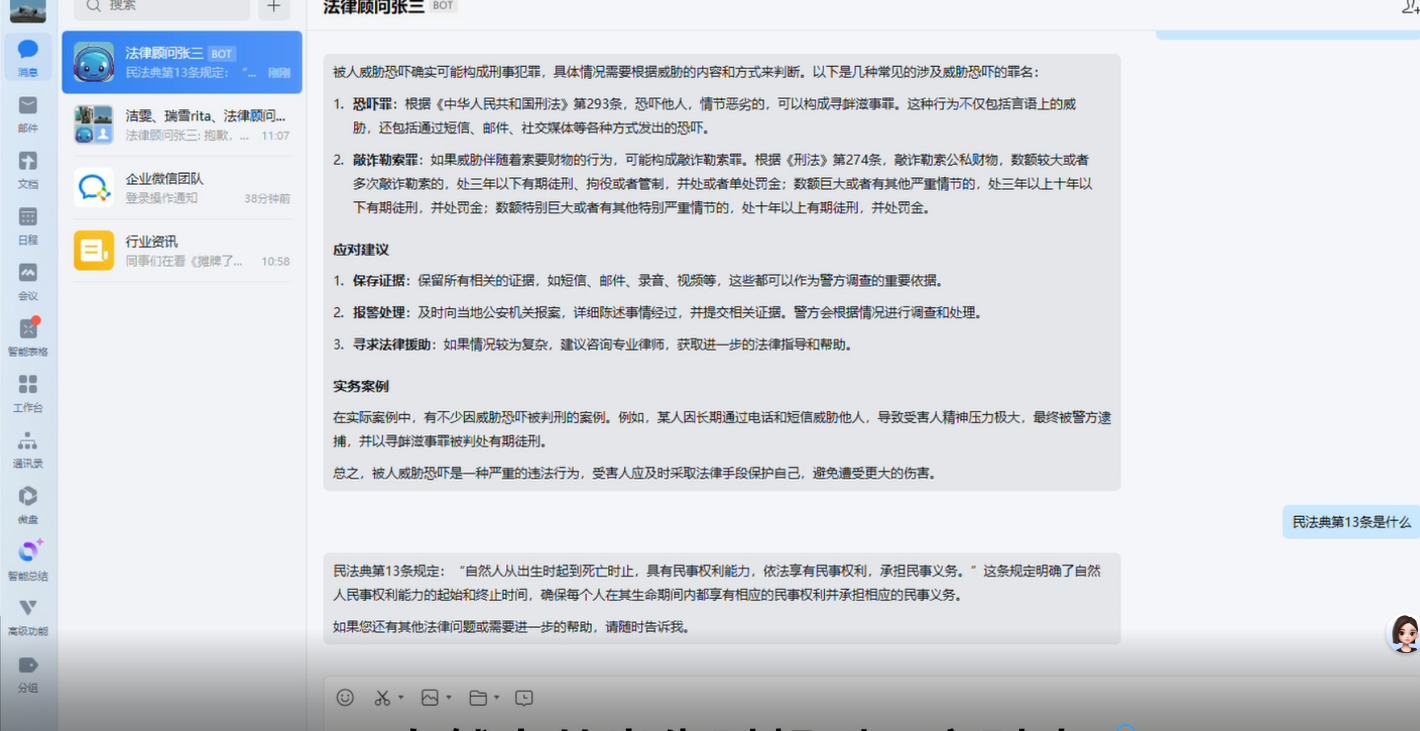Click the new chat plus button
The height and width of the screenshot is (731, 1420).
pyautogui.click(x=272, y=9)
